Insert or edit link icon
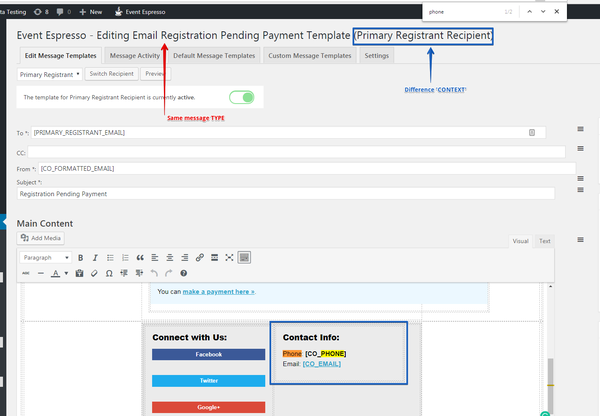 coord(199,258)
